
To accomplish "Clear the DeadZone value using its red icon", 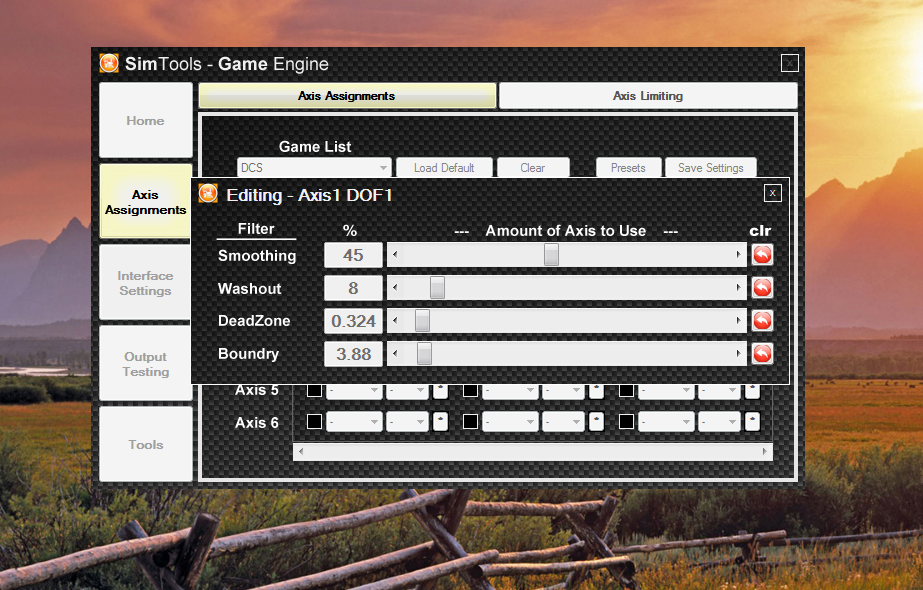I will click(x=762, y=321).
